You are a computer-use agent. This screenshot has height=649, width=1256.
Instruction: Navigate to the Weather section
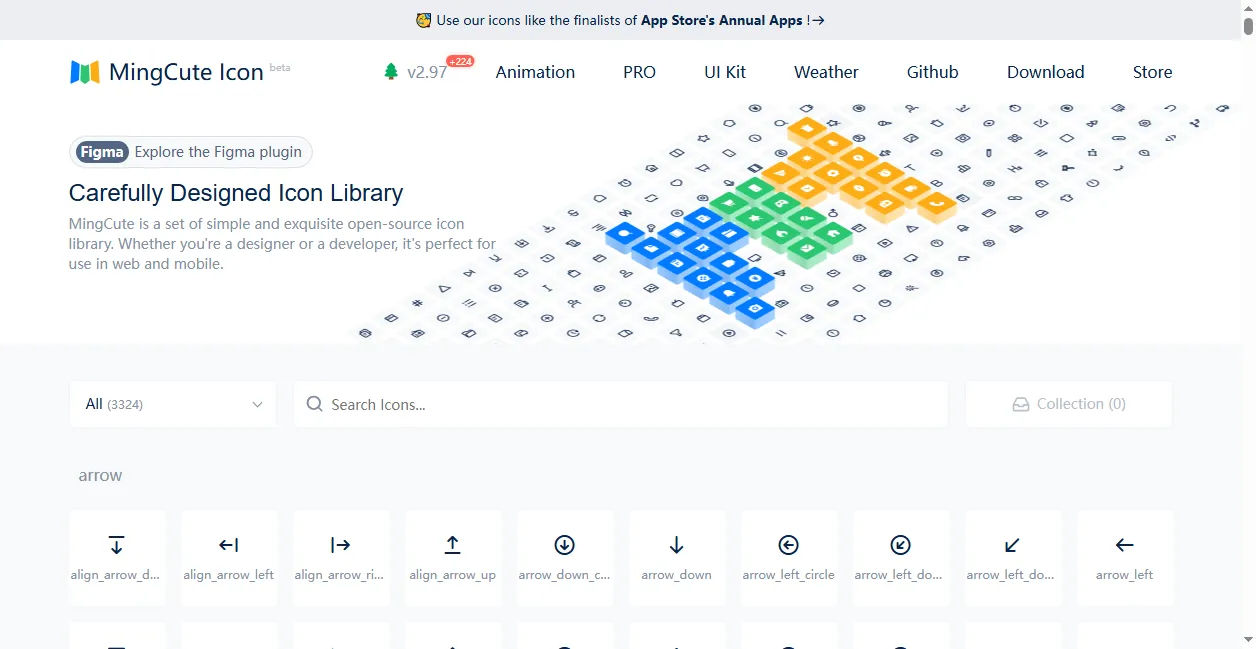coord(826,72)
